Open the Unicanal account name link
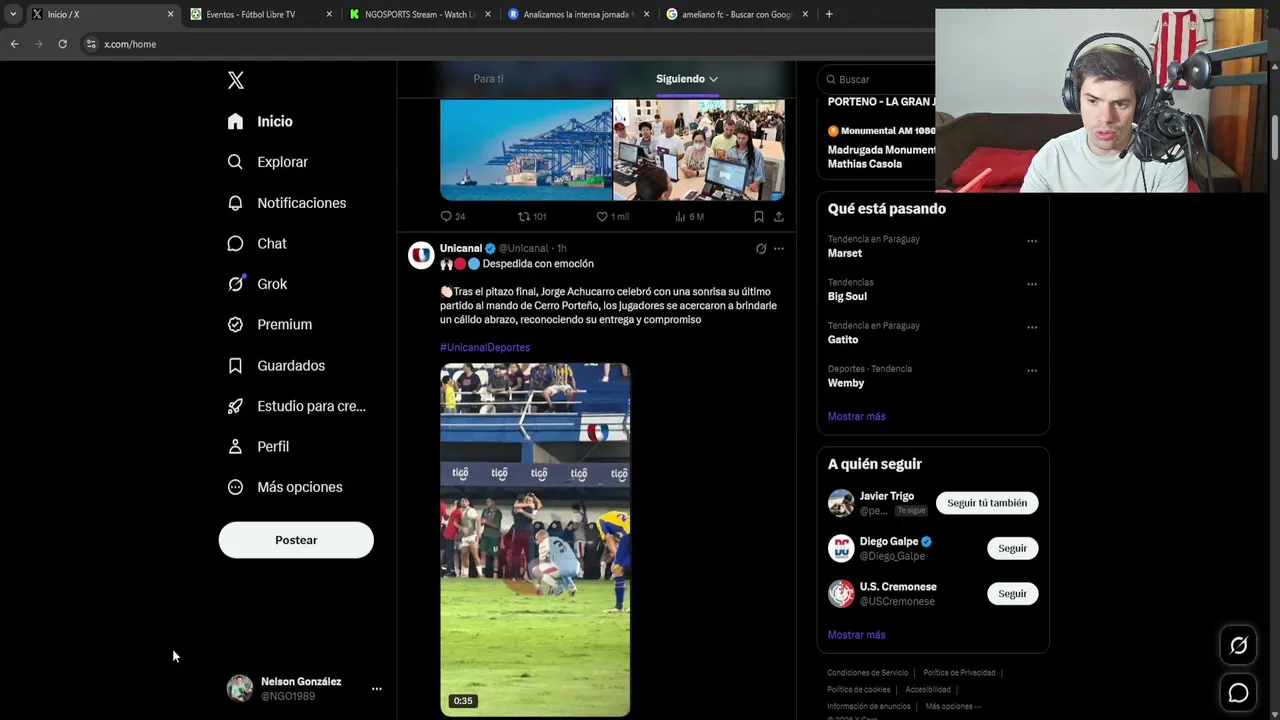 point(461,248)
